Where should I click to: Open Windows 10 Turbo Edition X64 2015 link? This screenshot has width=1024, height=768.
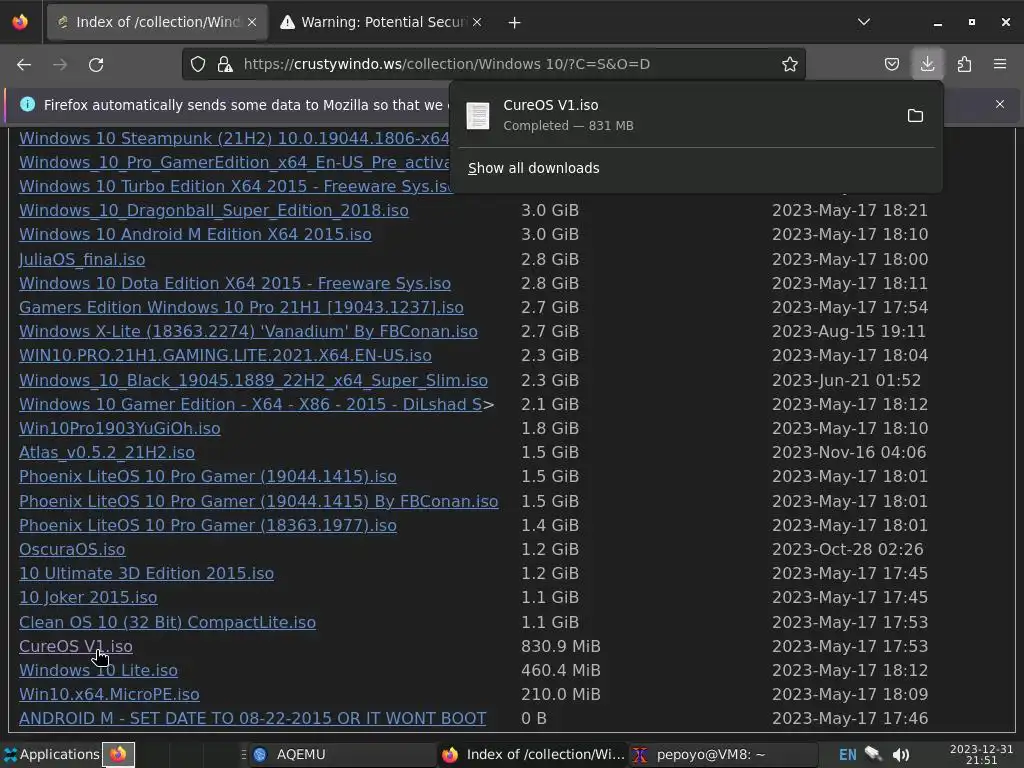click(235, 186)
